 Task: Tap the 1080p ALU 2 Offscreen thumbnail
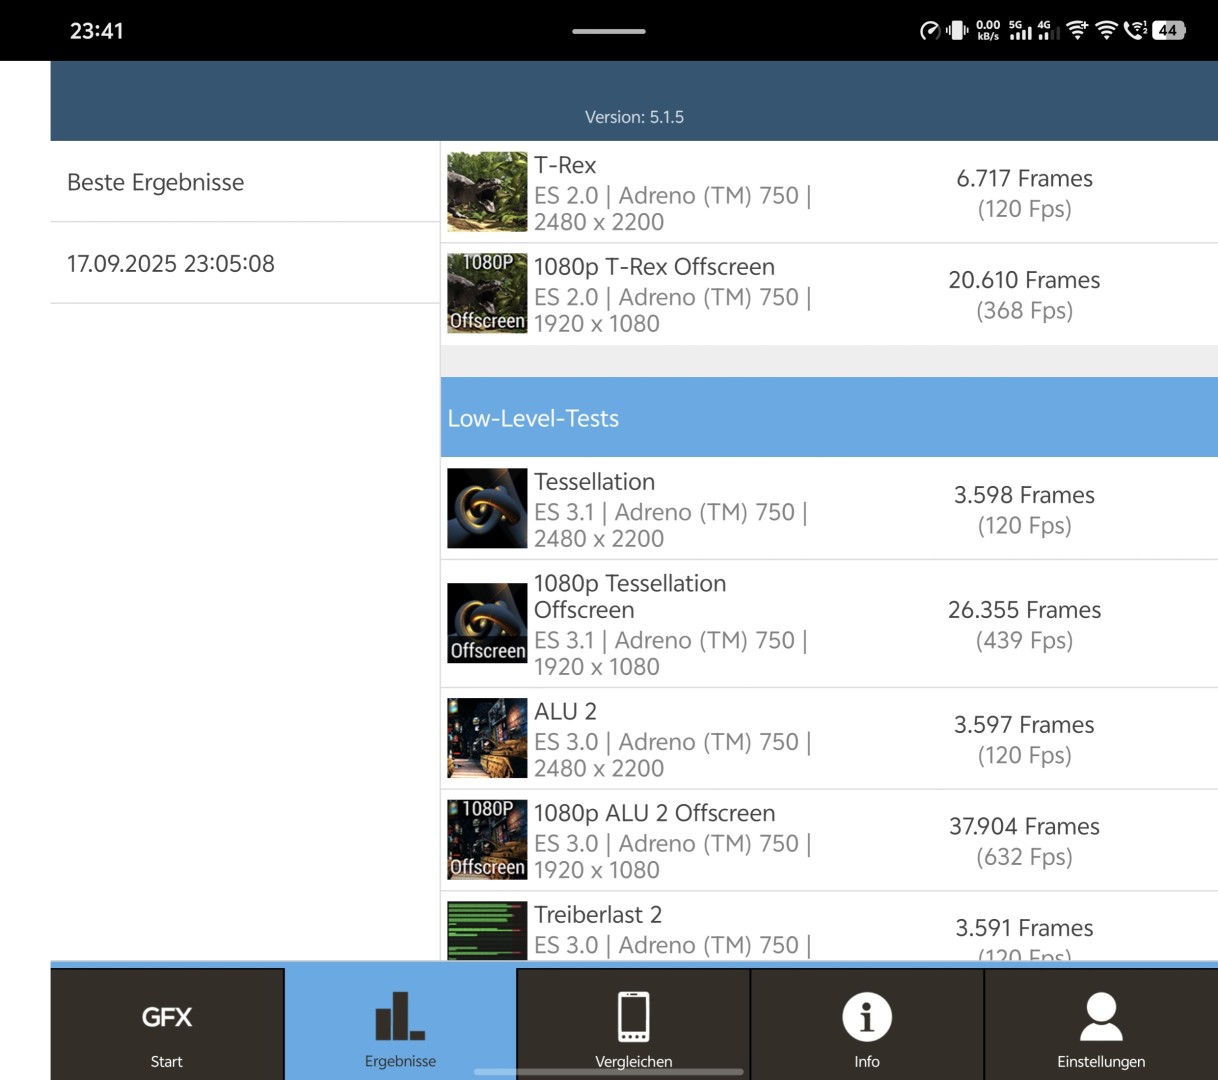point(487,839)
